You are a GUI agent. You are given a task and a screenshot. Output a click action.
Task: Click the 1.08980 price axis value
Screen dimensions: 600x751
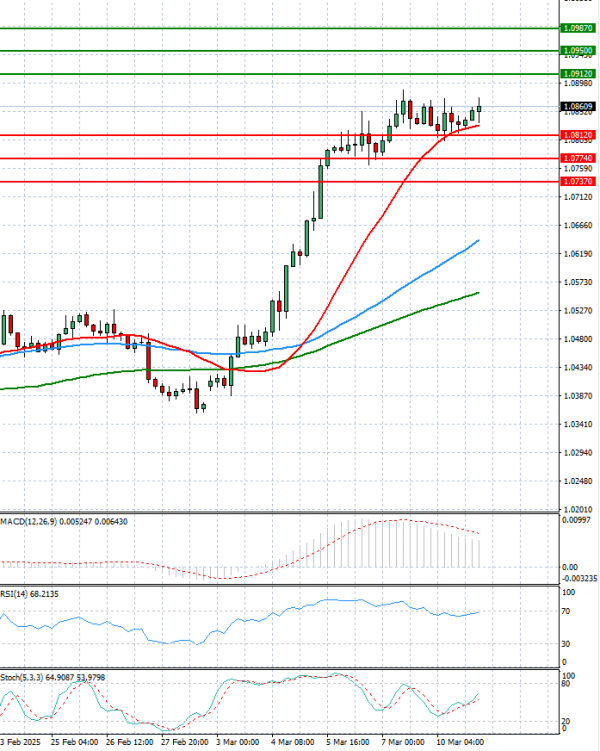(578, 83)
